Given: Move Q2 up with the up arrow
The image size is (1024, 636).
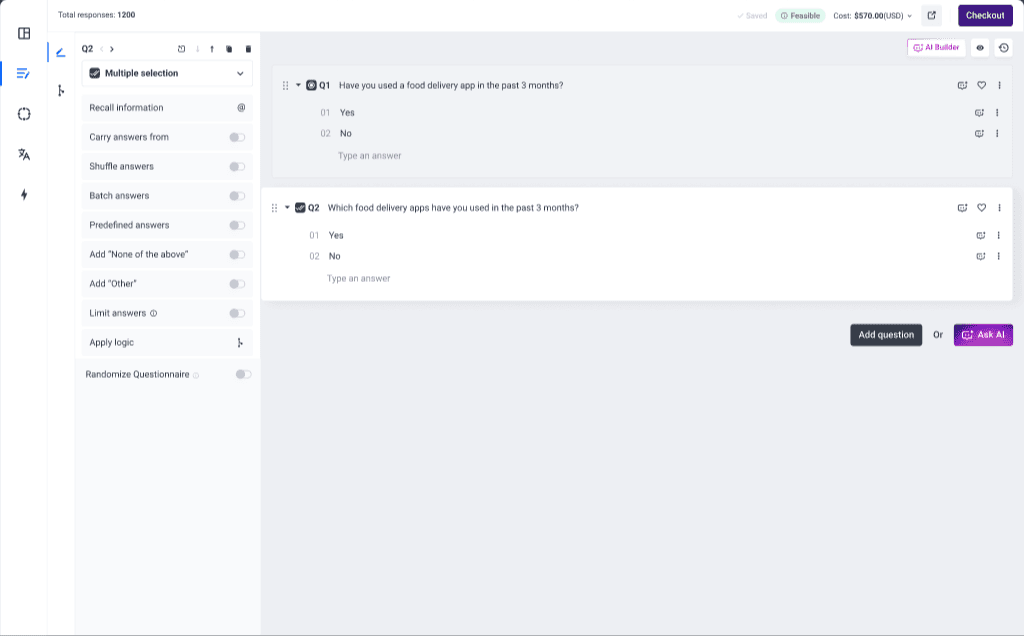Looking at the screenshot, I should point(212,49).
